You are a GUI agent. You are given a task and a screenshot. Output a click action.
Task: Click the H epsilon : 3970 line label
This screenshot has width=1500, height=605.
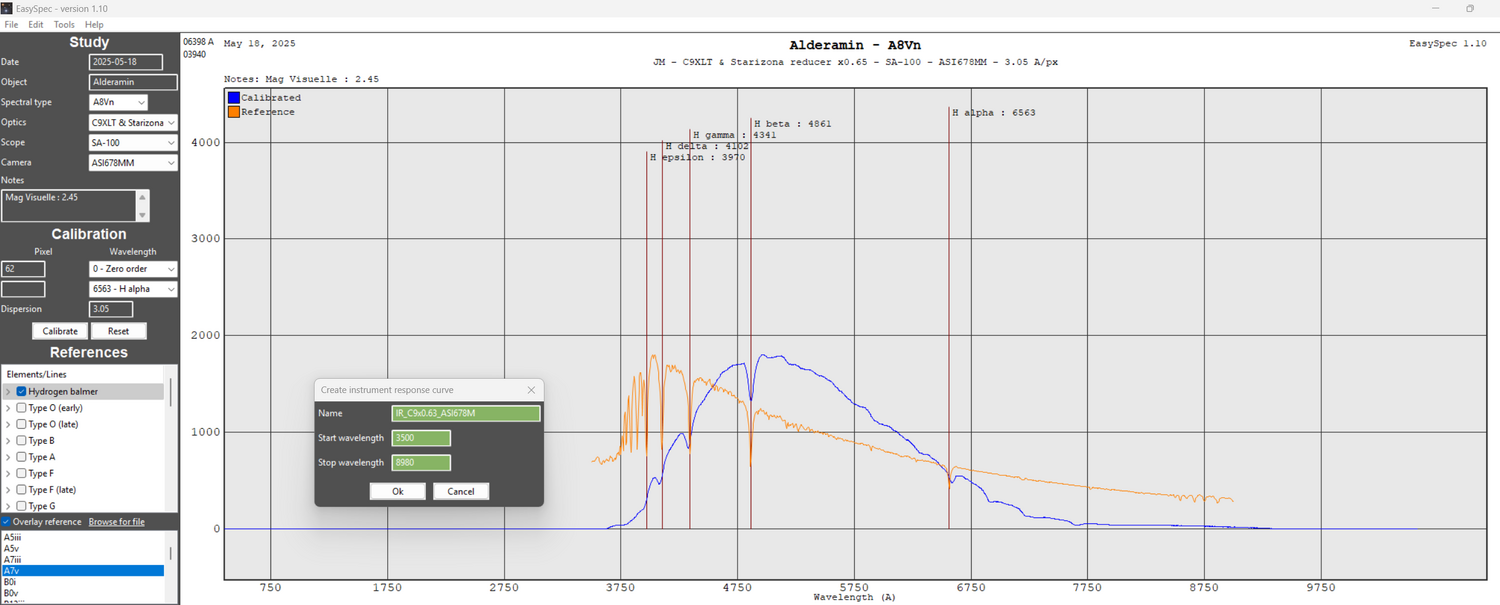tap(697, 157)
